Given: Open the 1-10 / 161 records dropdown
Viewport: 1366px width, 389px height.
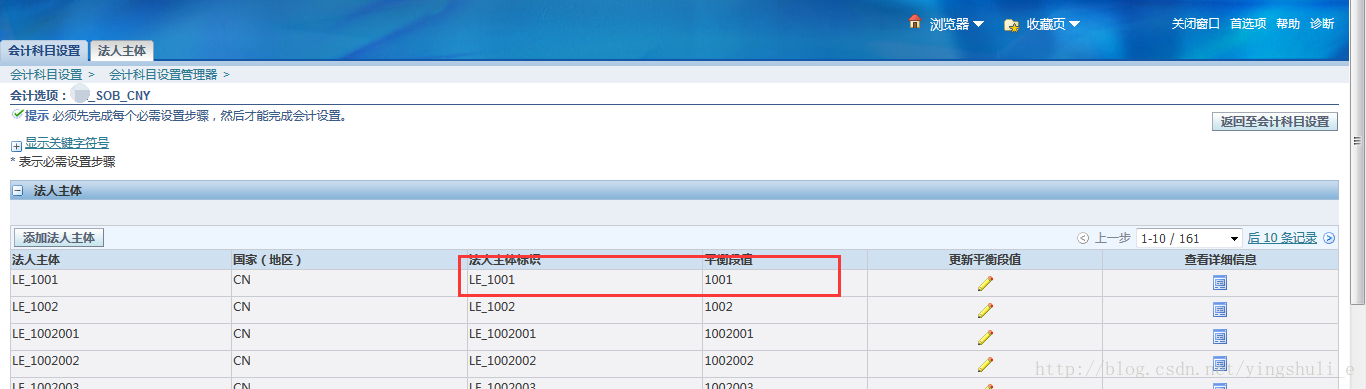Looking at the screenshot, I should (x=1188, y=238).
